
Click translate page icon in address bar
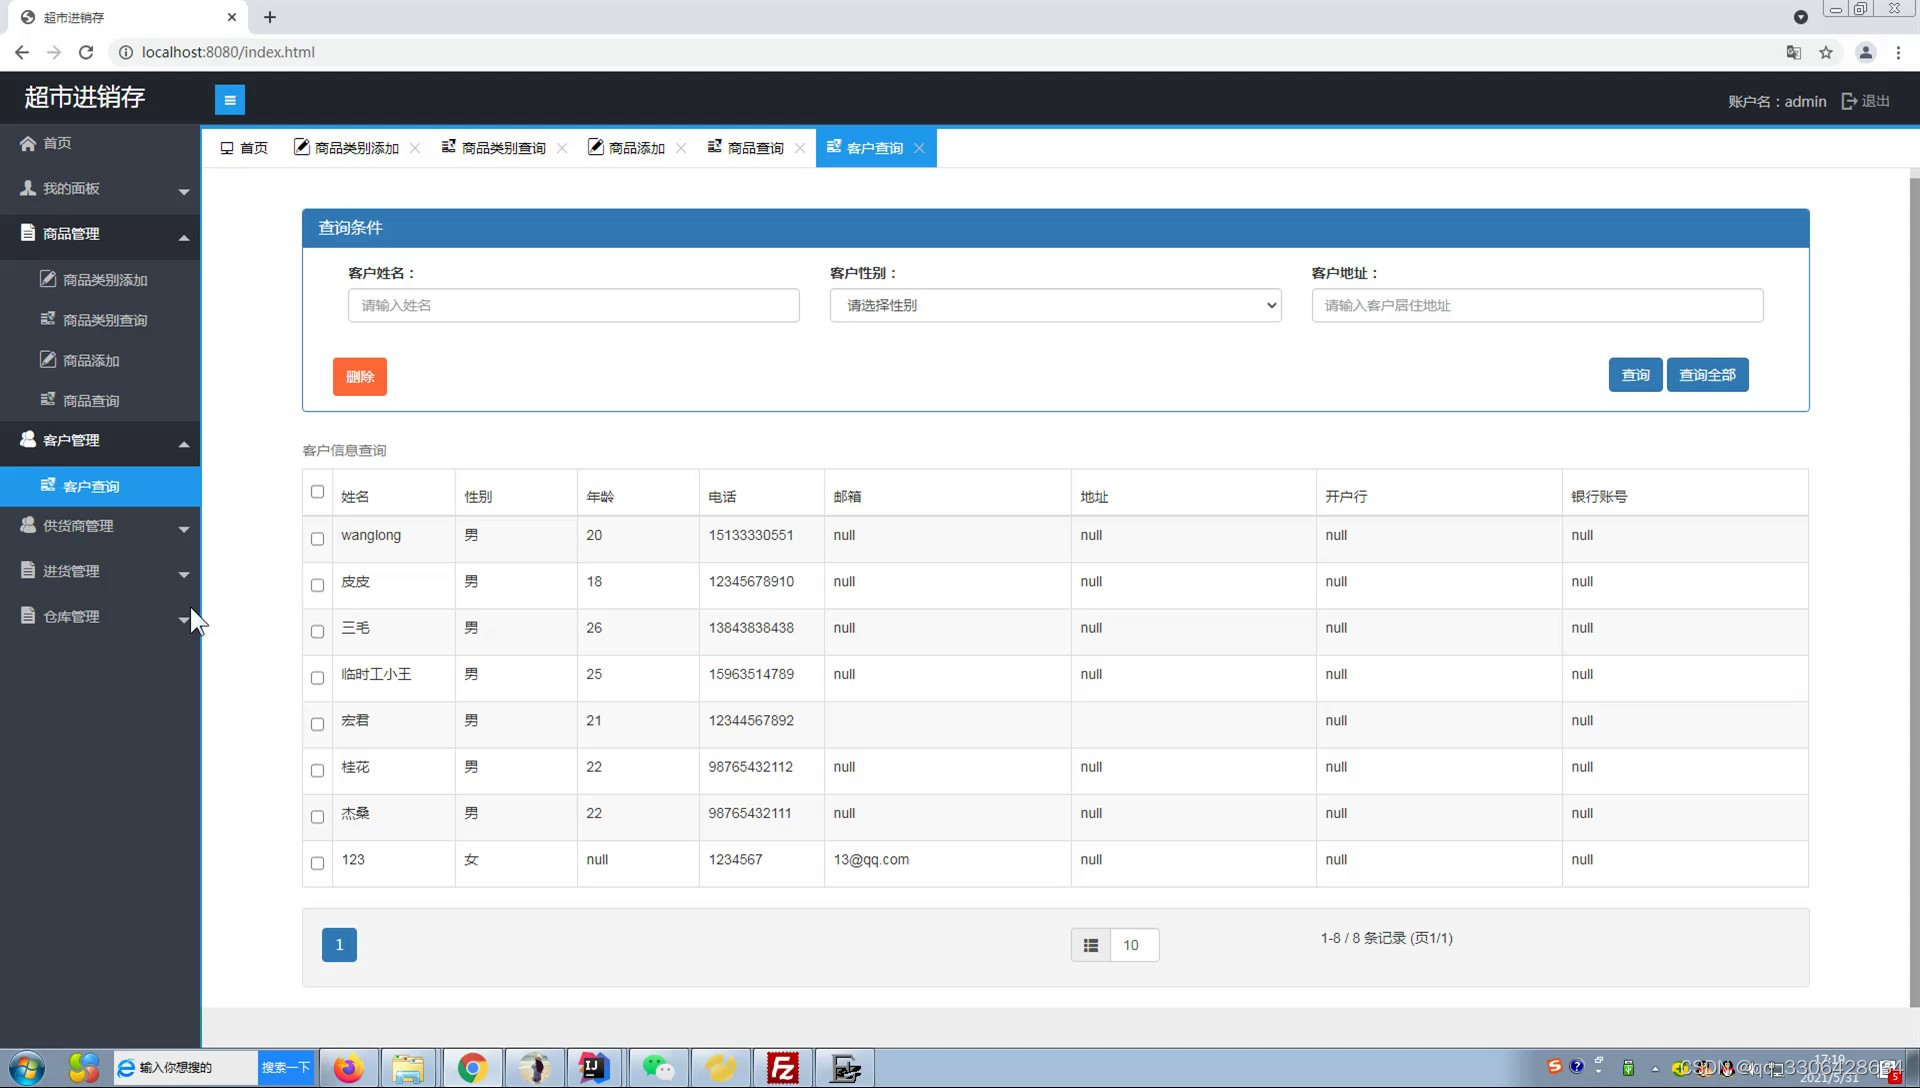click(x=1793, y=52)
